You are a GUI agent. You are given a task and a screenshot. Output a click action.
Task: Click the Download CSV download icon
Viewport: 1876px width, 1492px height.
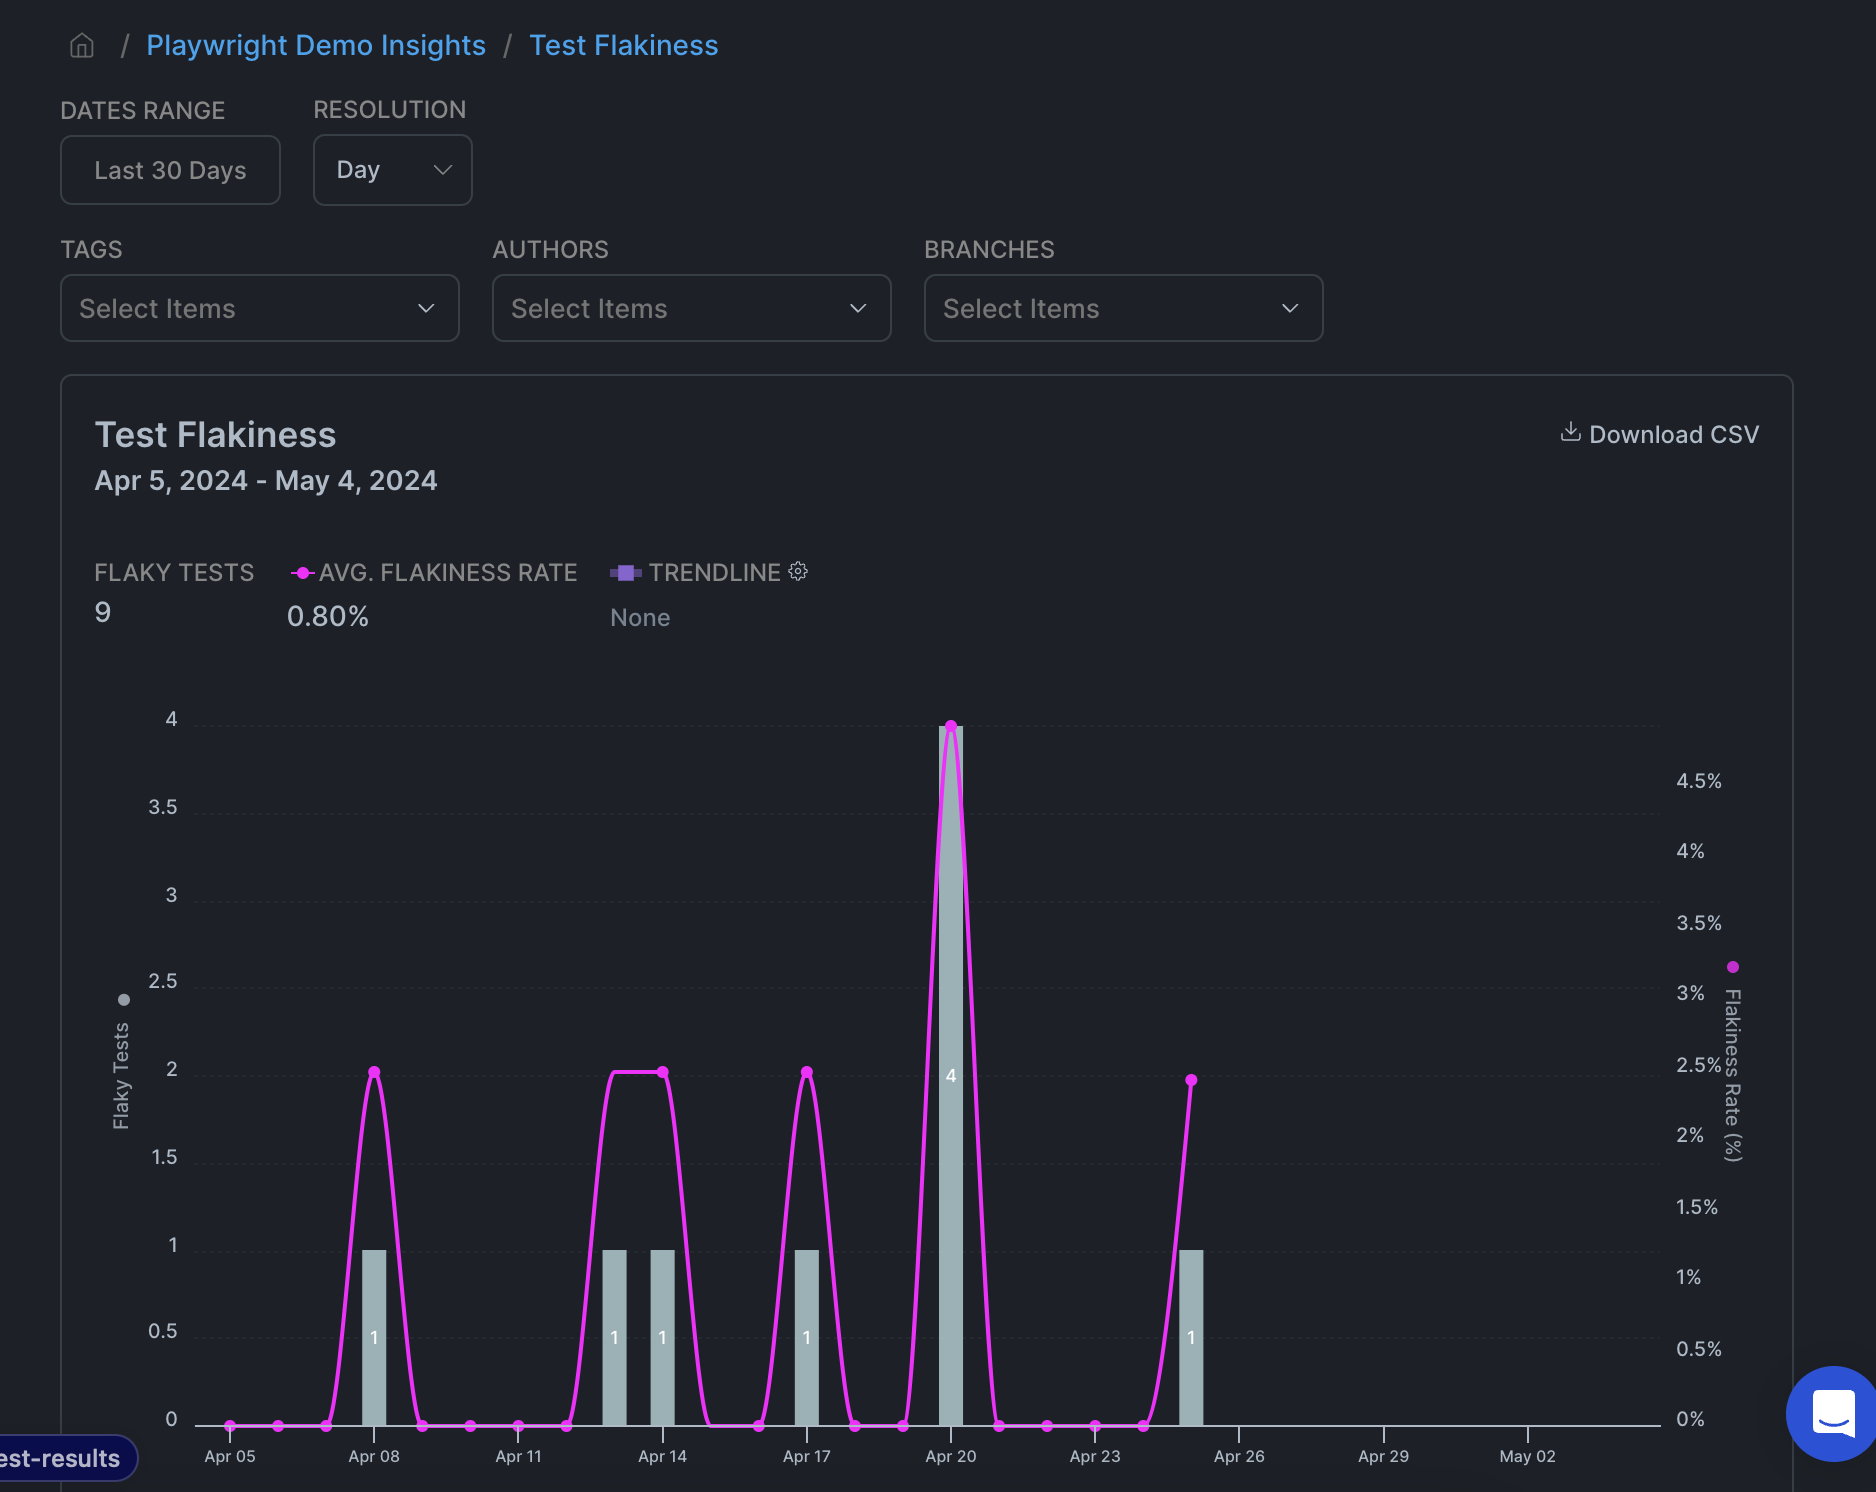tap(1570, 433)
